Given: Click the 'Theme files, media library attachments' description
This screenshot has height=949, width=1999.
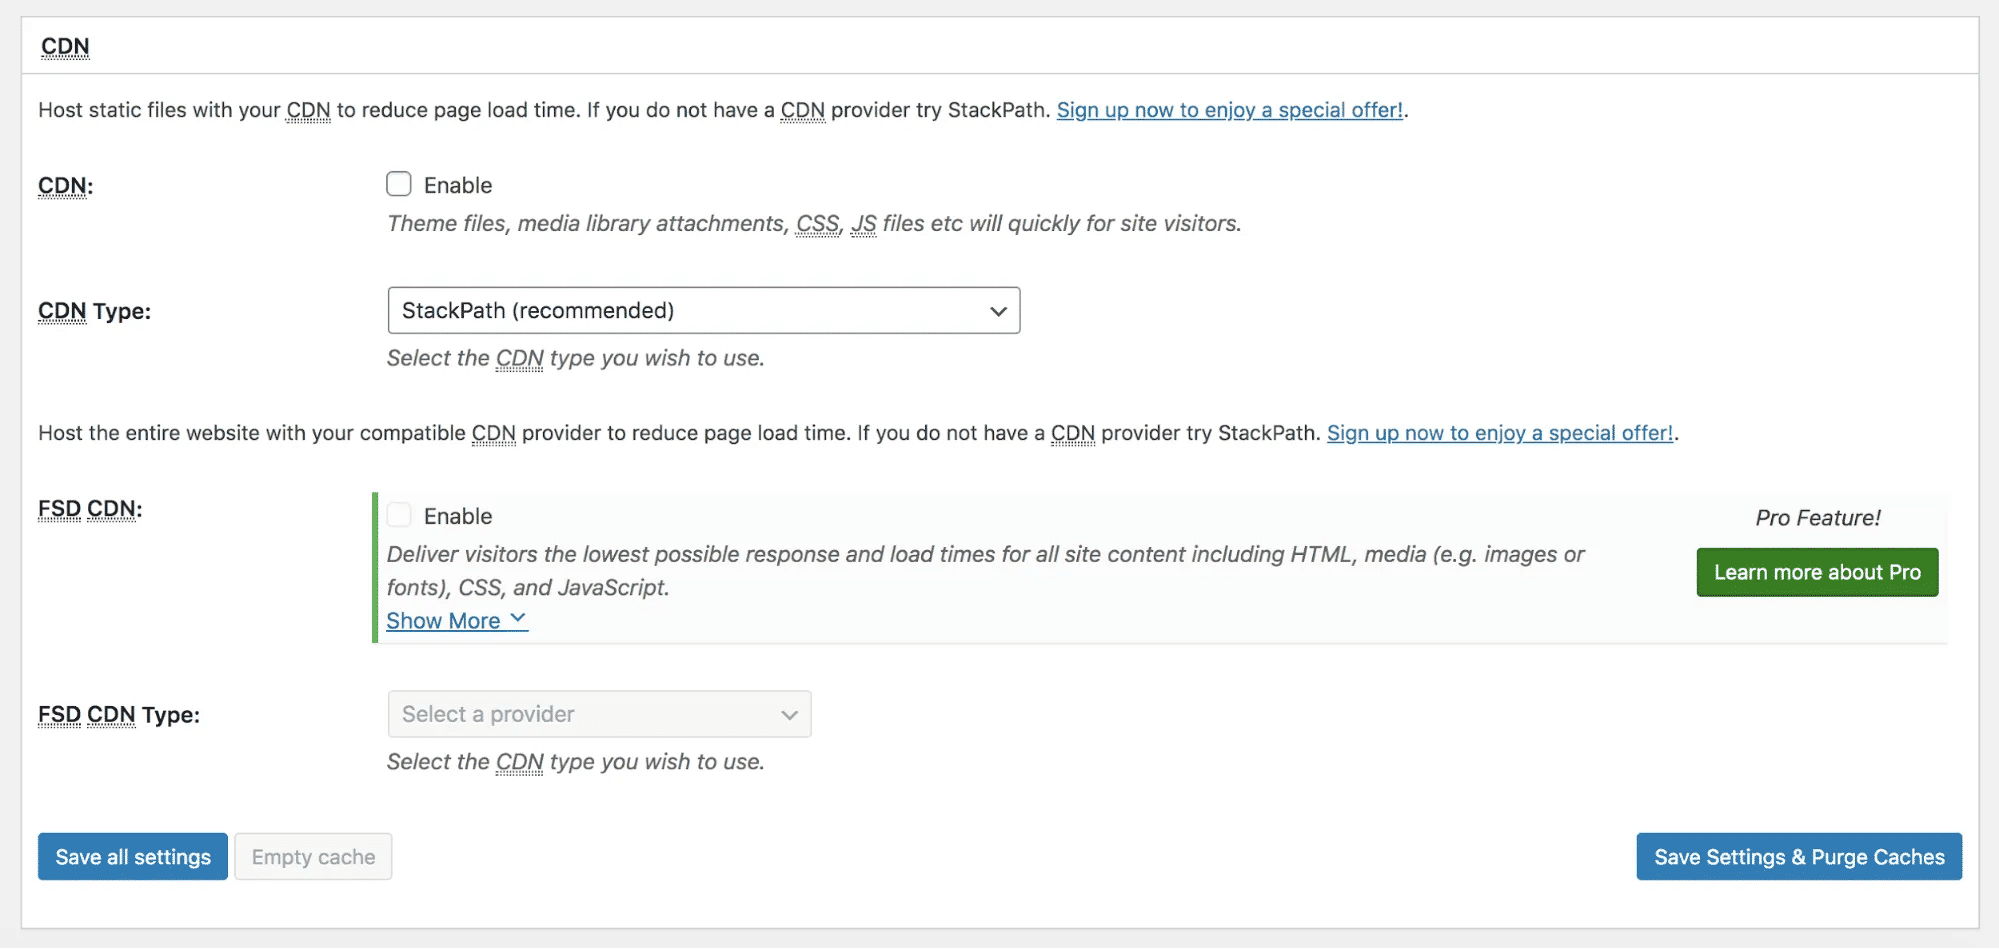Looking at the screenshot, I should click(x=814, y=223).
